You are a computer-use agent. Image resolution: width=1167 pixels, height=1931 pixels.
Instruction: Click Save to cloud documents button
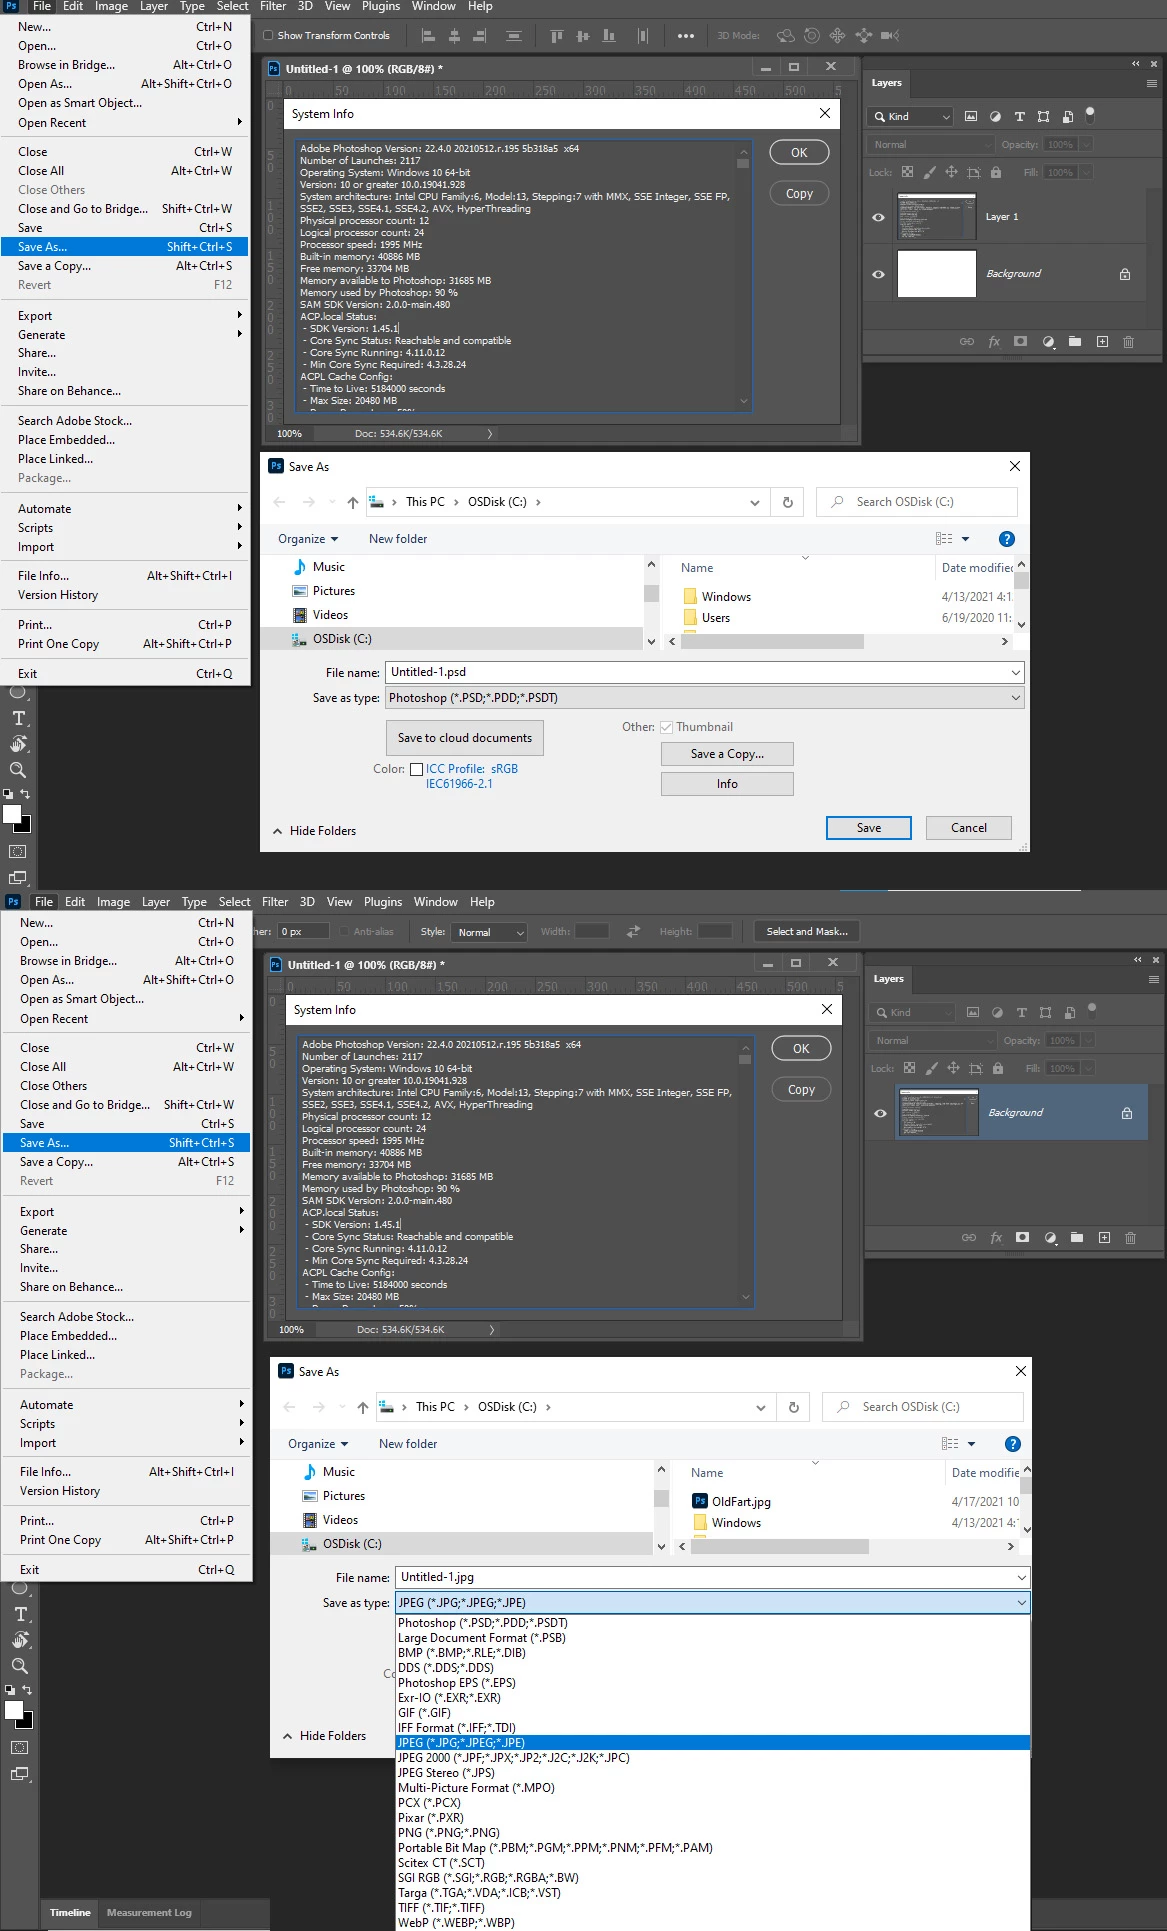[x=465, y=738]
